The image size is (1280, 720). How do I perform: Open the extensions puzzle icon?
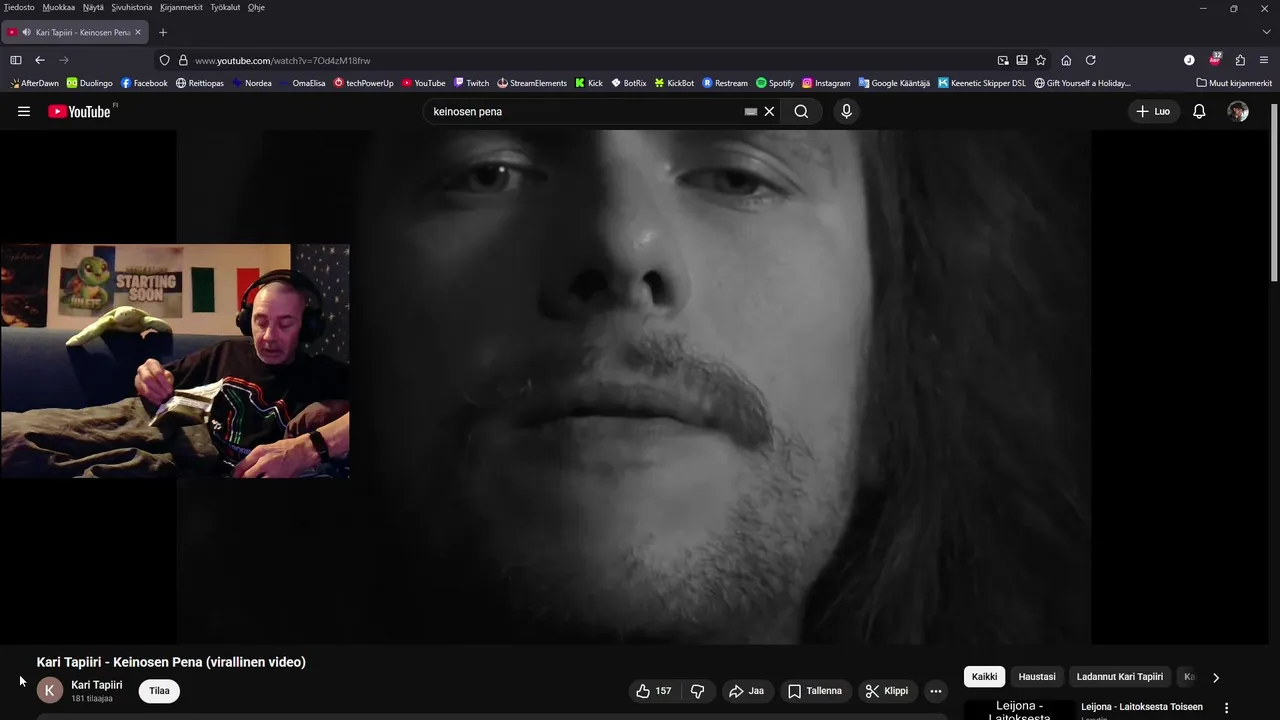point(1240,60)
